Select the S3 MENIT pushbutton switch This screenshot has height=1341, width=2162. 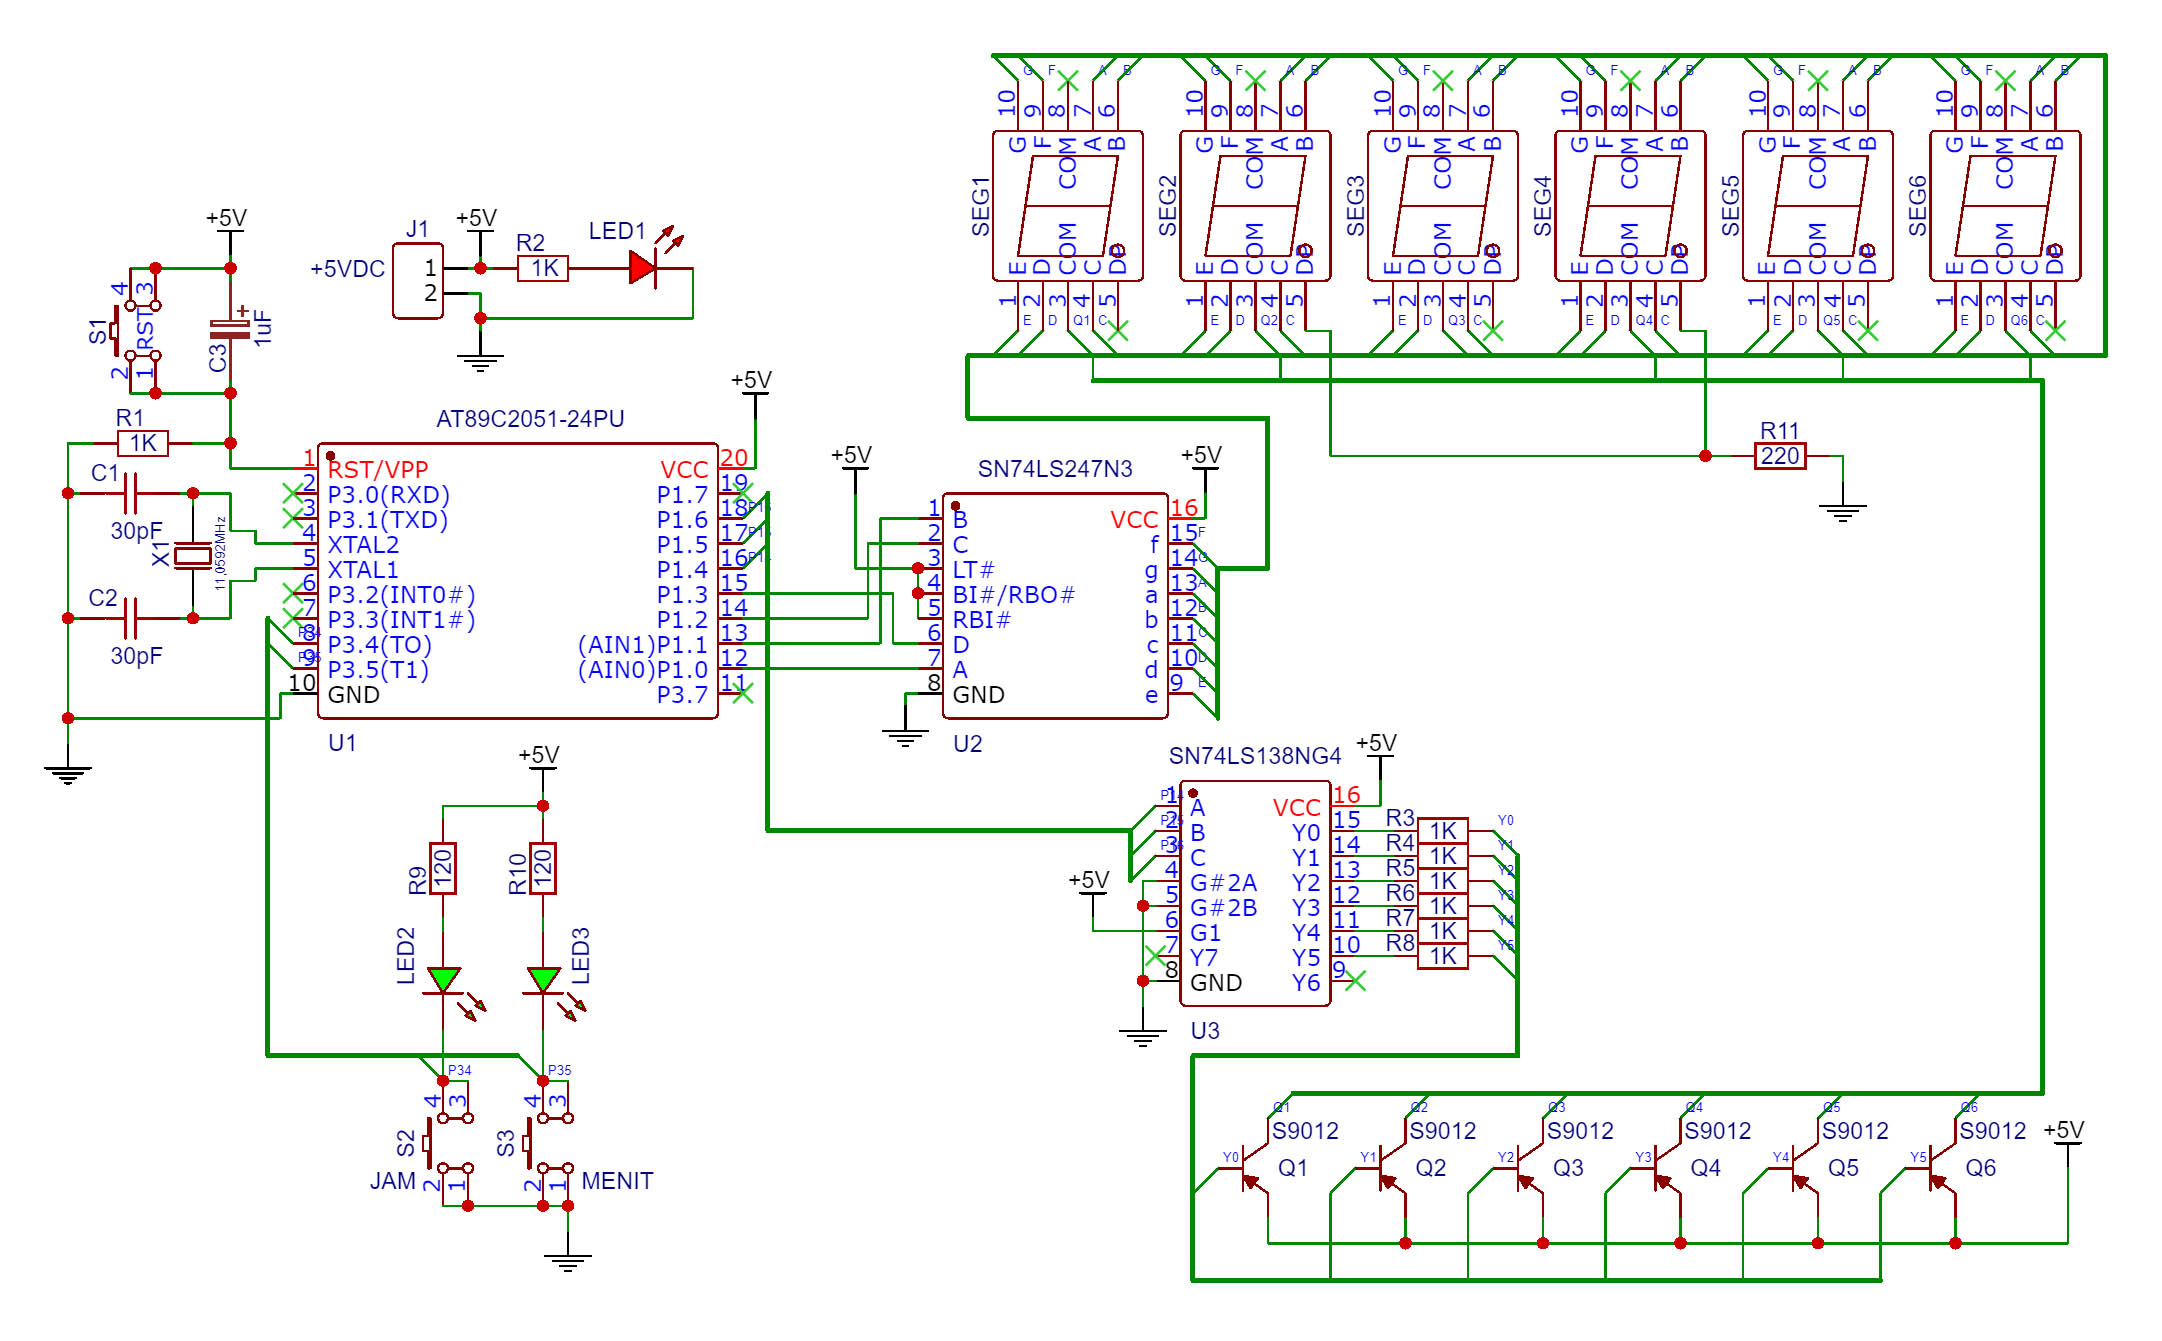click(549, 1144)
